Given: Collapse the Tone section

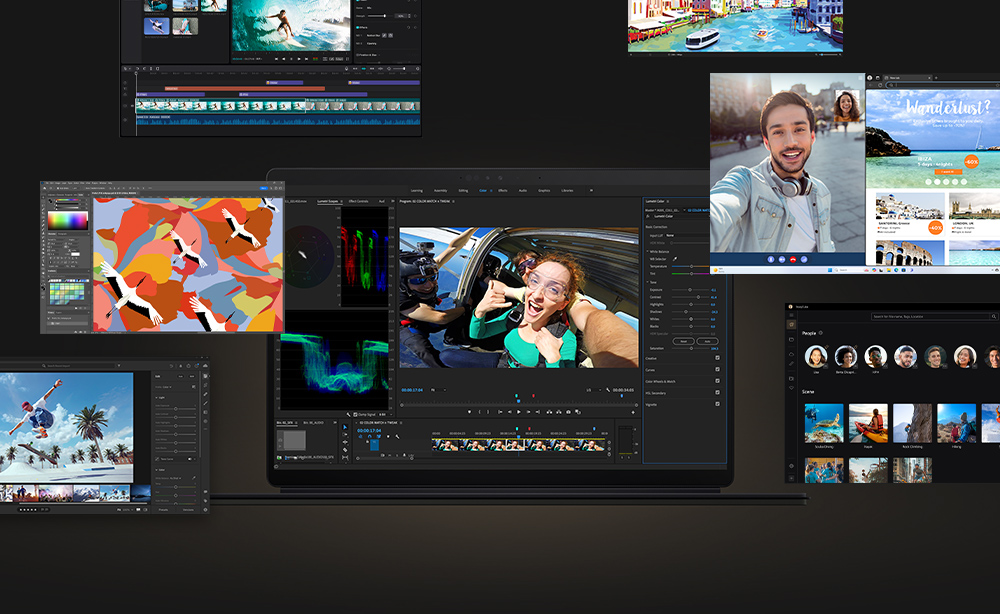Looking at the screenshot, I should (647, 281).
